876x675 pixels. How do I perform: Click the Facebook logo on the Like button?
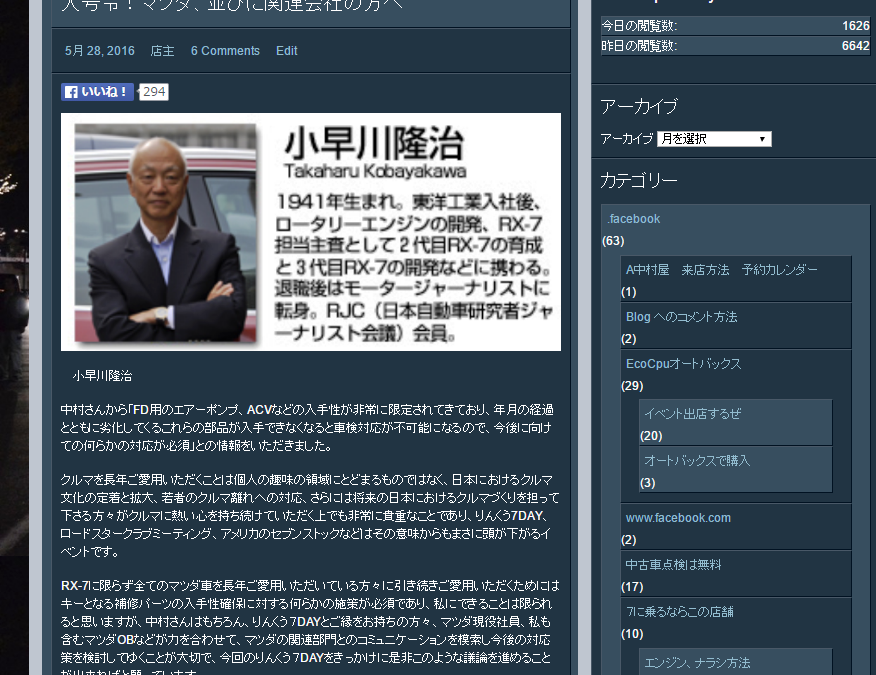click(71, 91)
